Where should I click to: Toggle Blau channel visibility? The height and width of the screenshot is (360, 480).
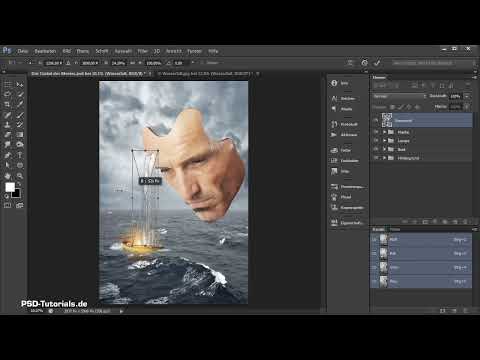374,282
